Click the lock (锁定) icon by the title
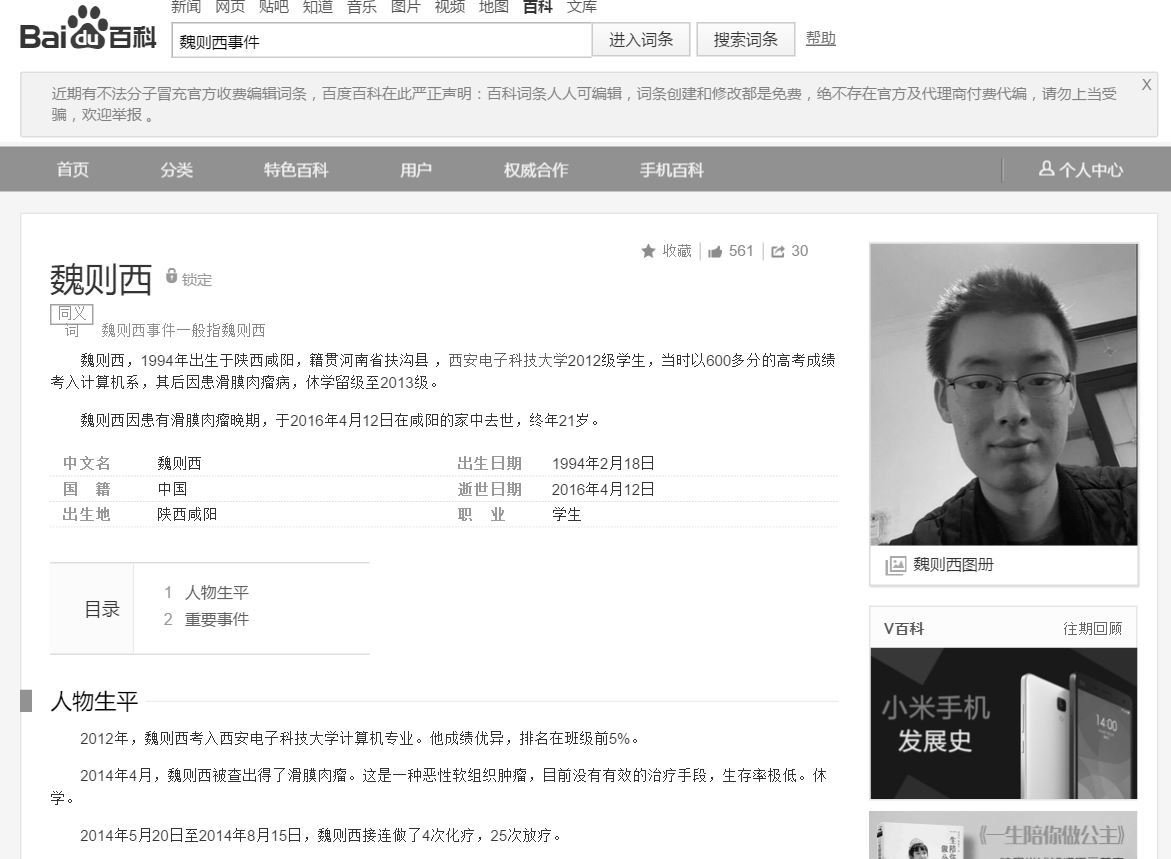This screenshot has height=859, width=1171. [171, 277]
